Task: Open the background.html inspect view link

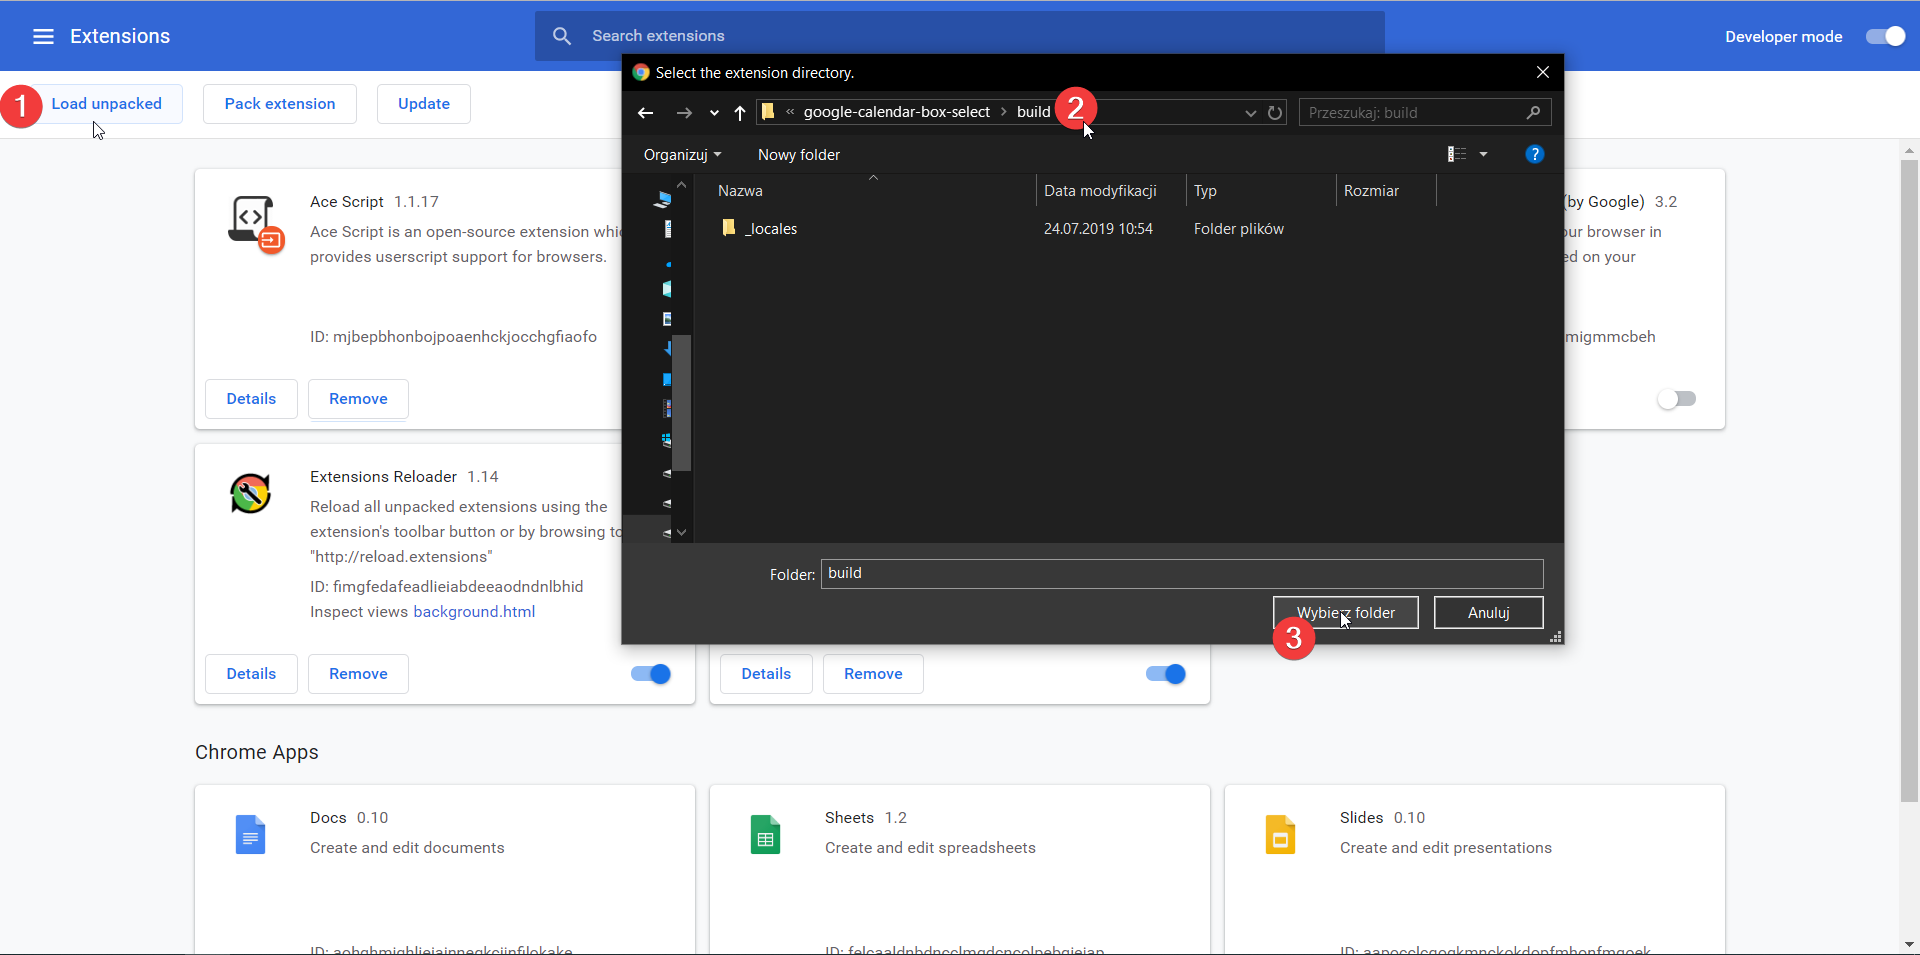Action: (474, 612)
